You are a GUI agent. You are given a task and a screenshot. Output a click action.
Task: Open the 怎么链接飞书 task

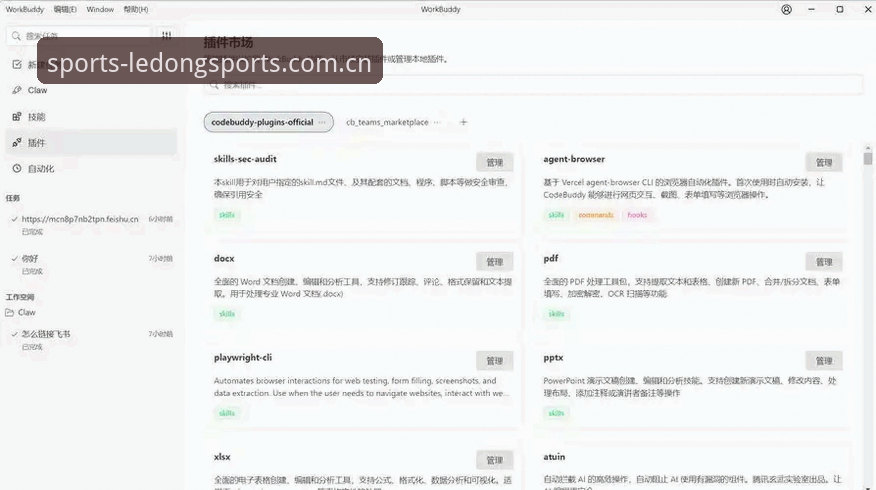[x=92, y=340]
